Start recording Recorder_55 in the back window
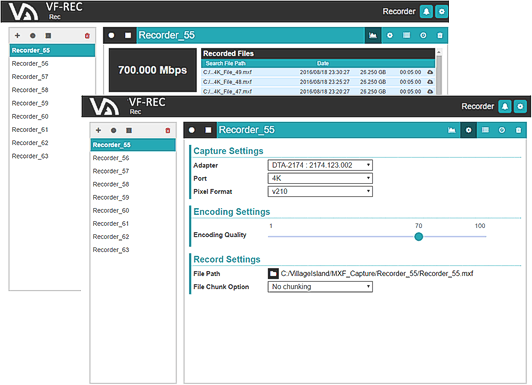 tap(111, 35)
